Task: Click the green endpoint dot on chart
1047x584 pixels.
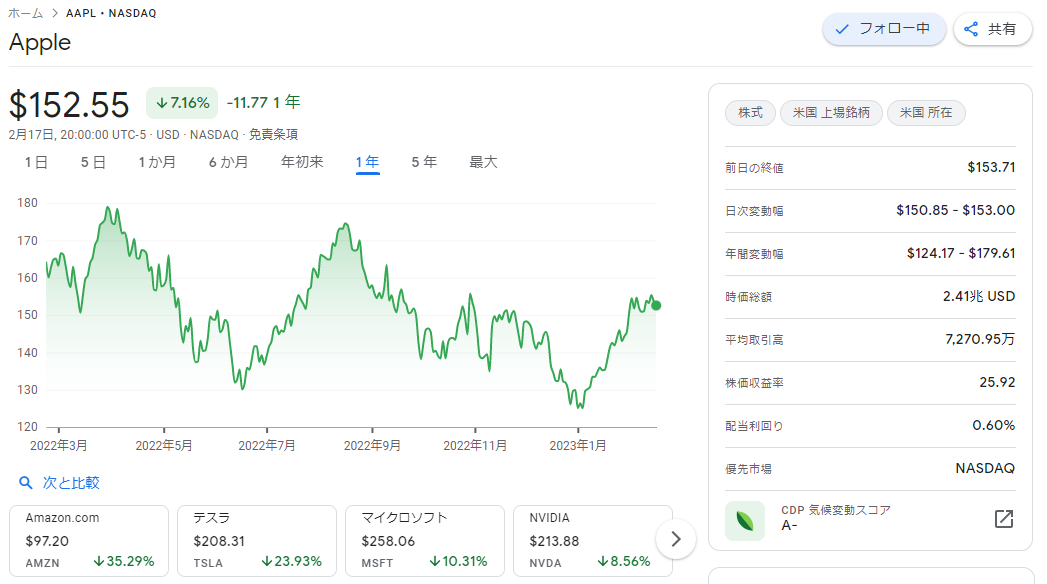Action: [656, 306]
